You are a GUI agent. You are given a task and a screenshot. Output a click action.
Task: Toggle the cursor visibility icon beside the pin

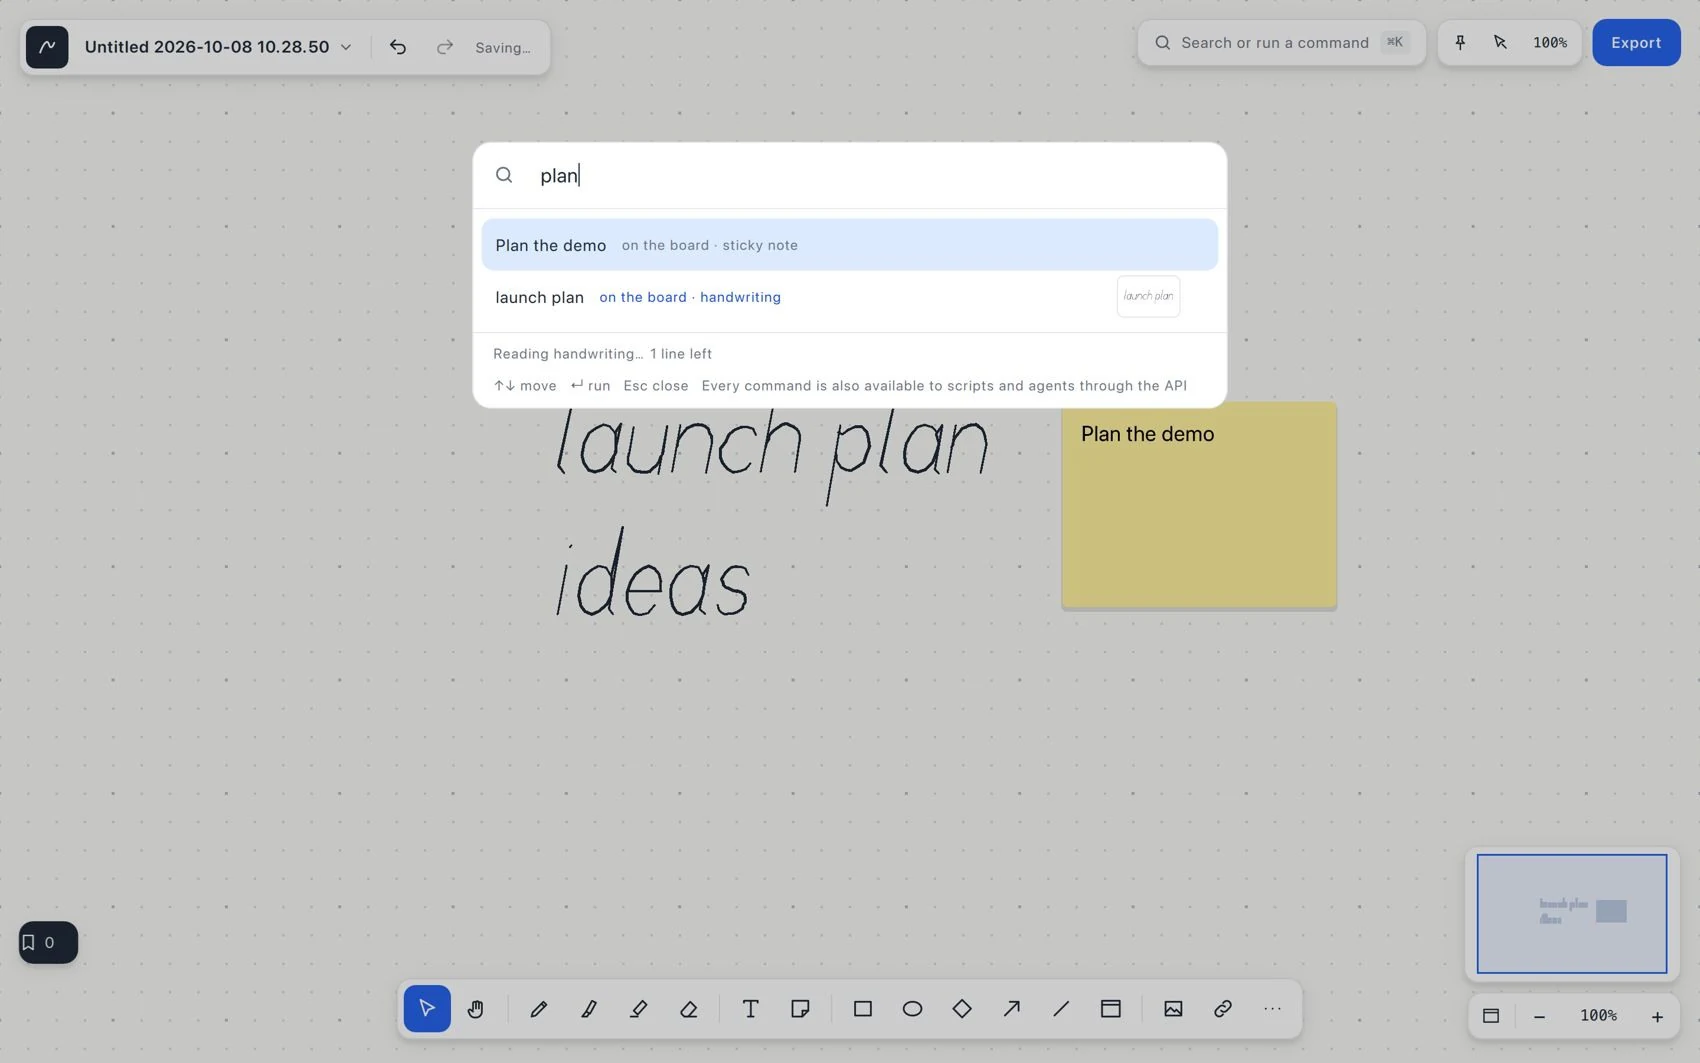tap(1500, 42)
